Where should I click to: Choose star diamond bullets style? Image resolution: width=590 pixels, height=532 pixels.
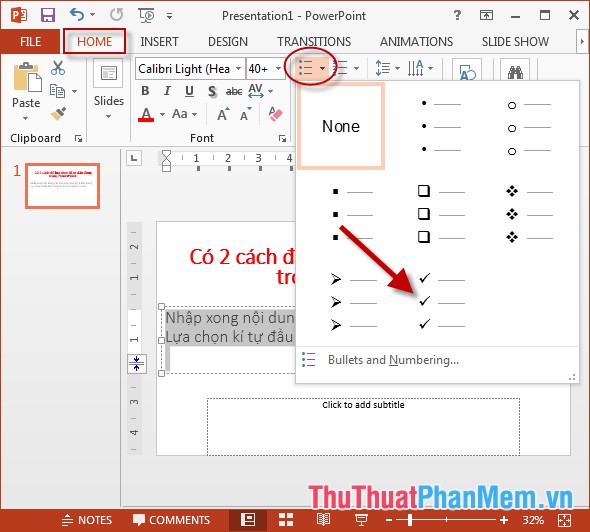click(529, 214)
